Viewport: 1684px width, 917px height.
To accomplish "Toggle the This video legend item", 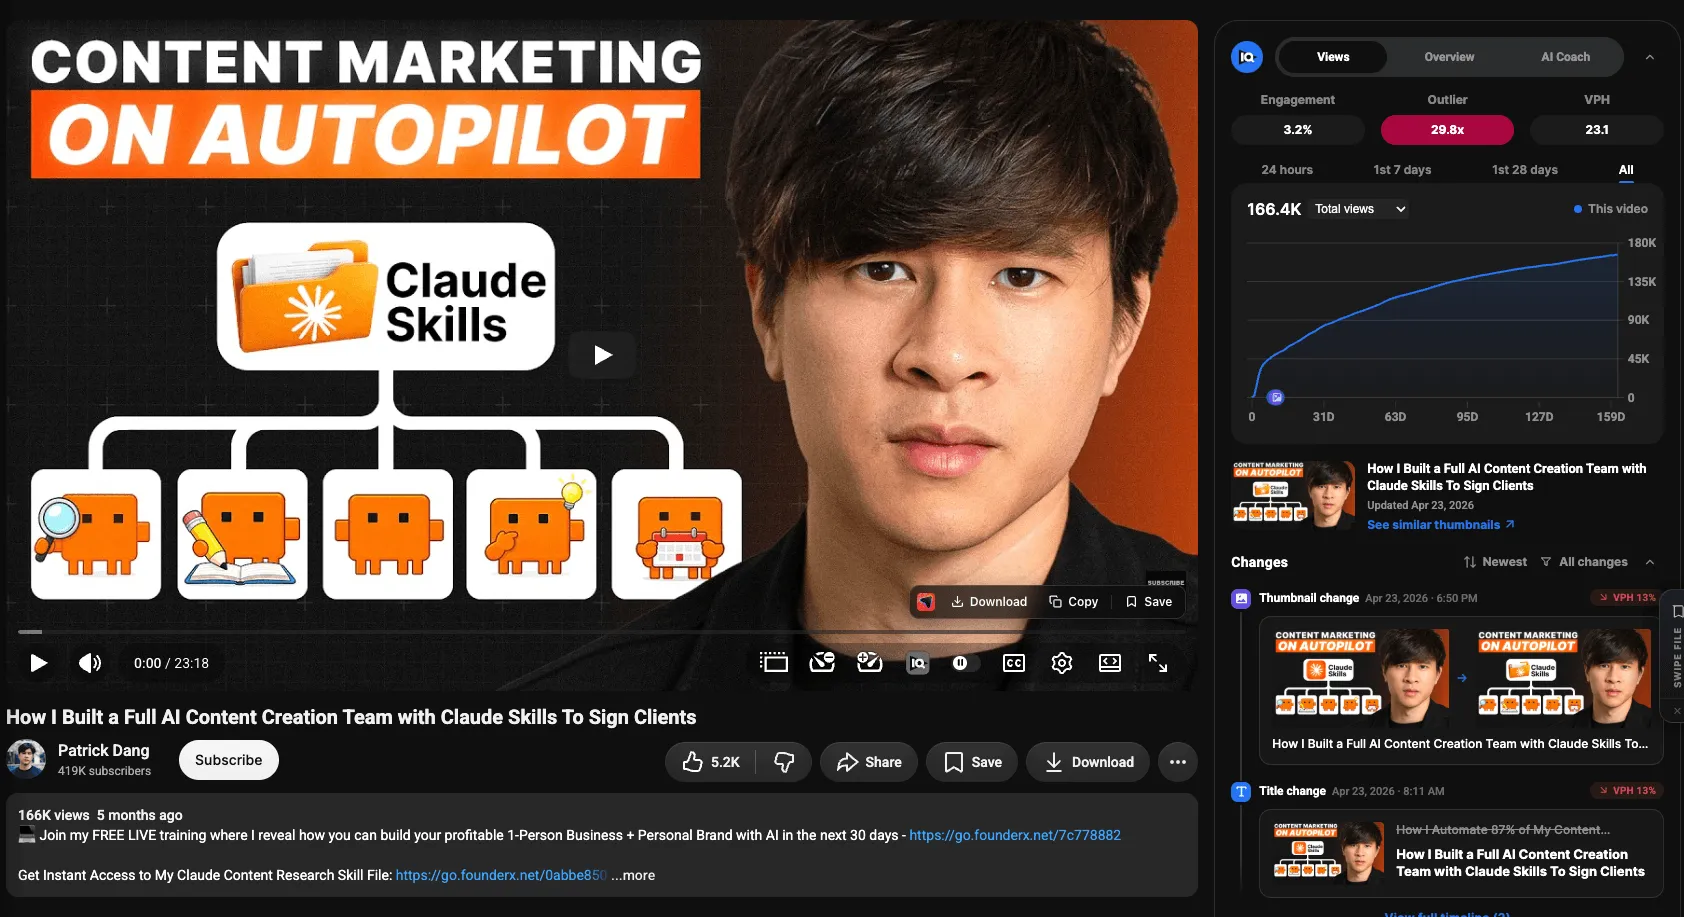I will point(1610,209).
